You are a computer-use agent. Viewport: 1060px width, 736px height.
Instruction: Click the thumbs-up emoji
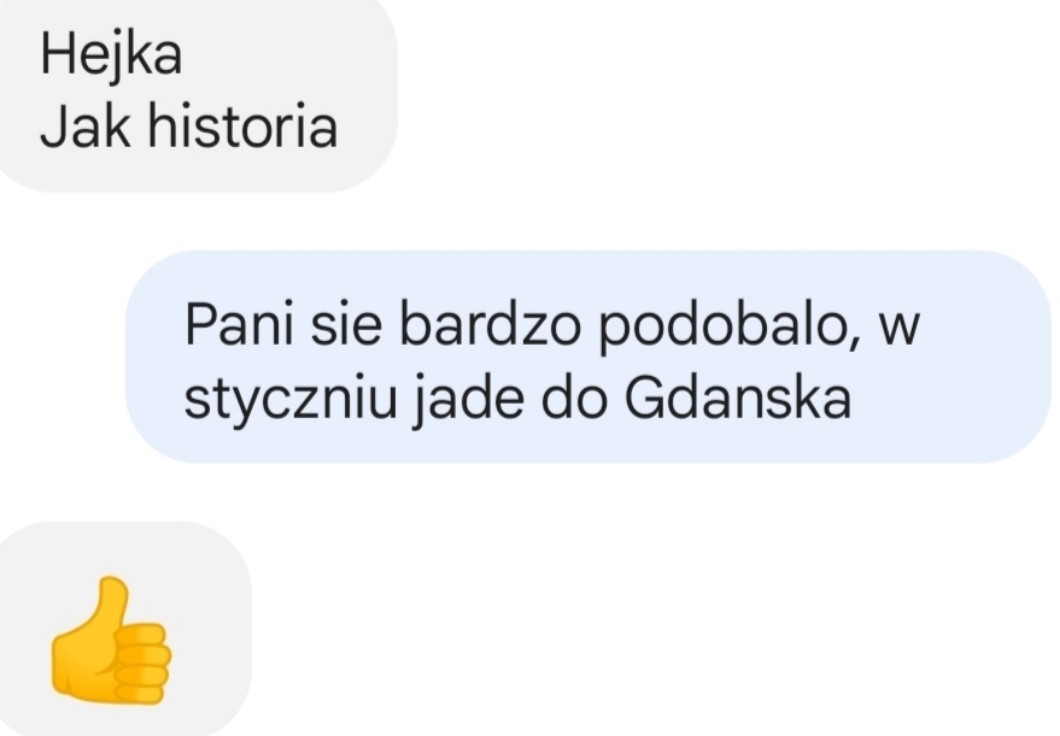pyautogui.click(x=111, y=641)
